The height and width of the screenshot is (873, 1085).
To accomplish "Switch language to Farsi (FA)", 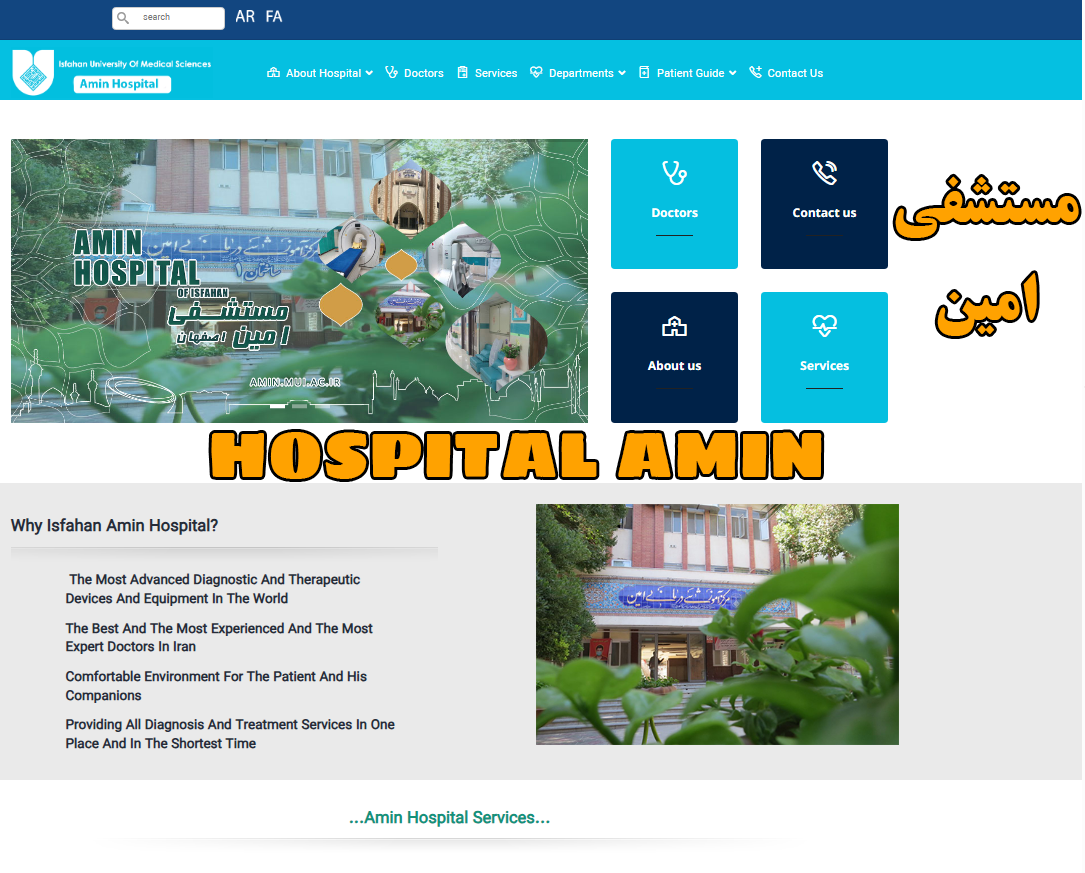I will (x=274, y=17).
